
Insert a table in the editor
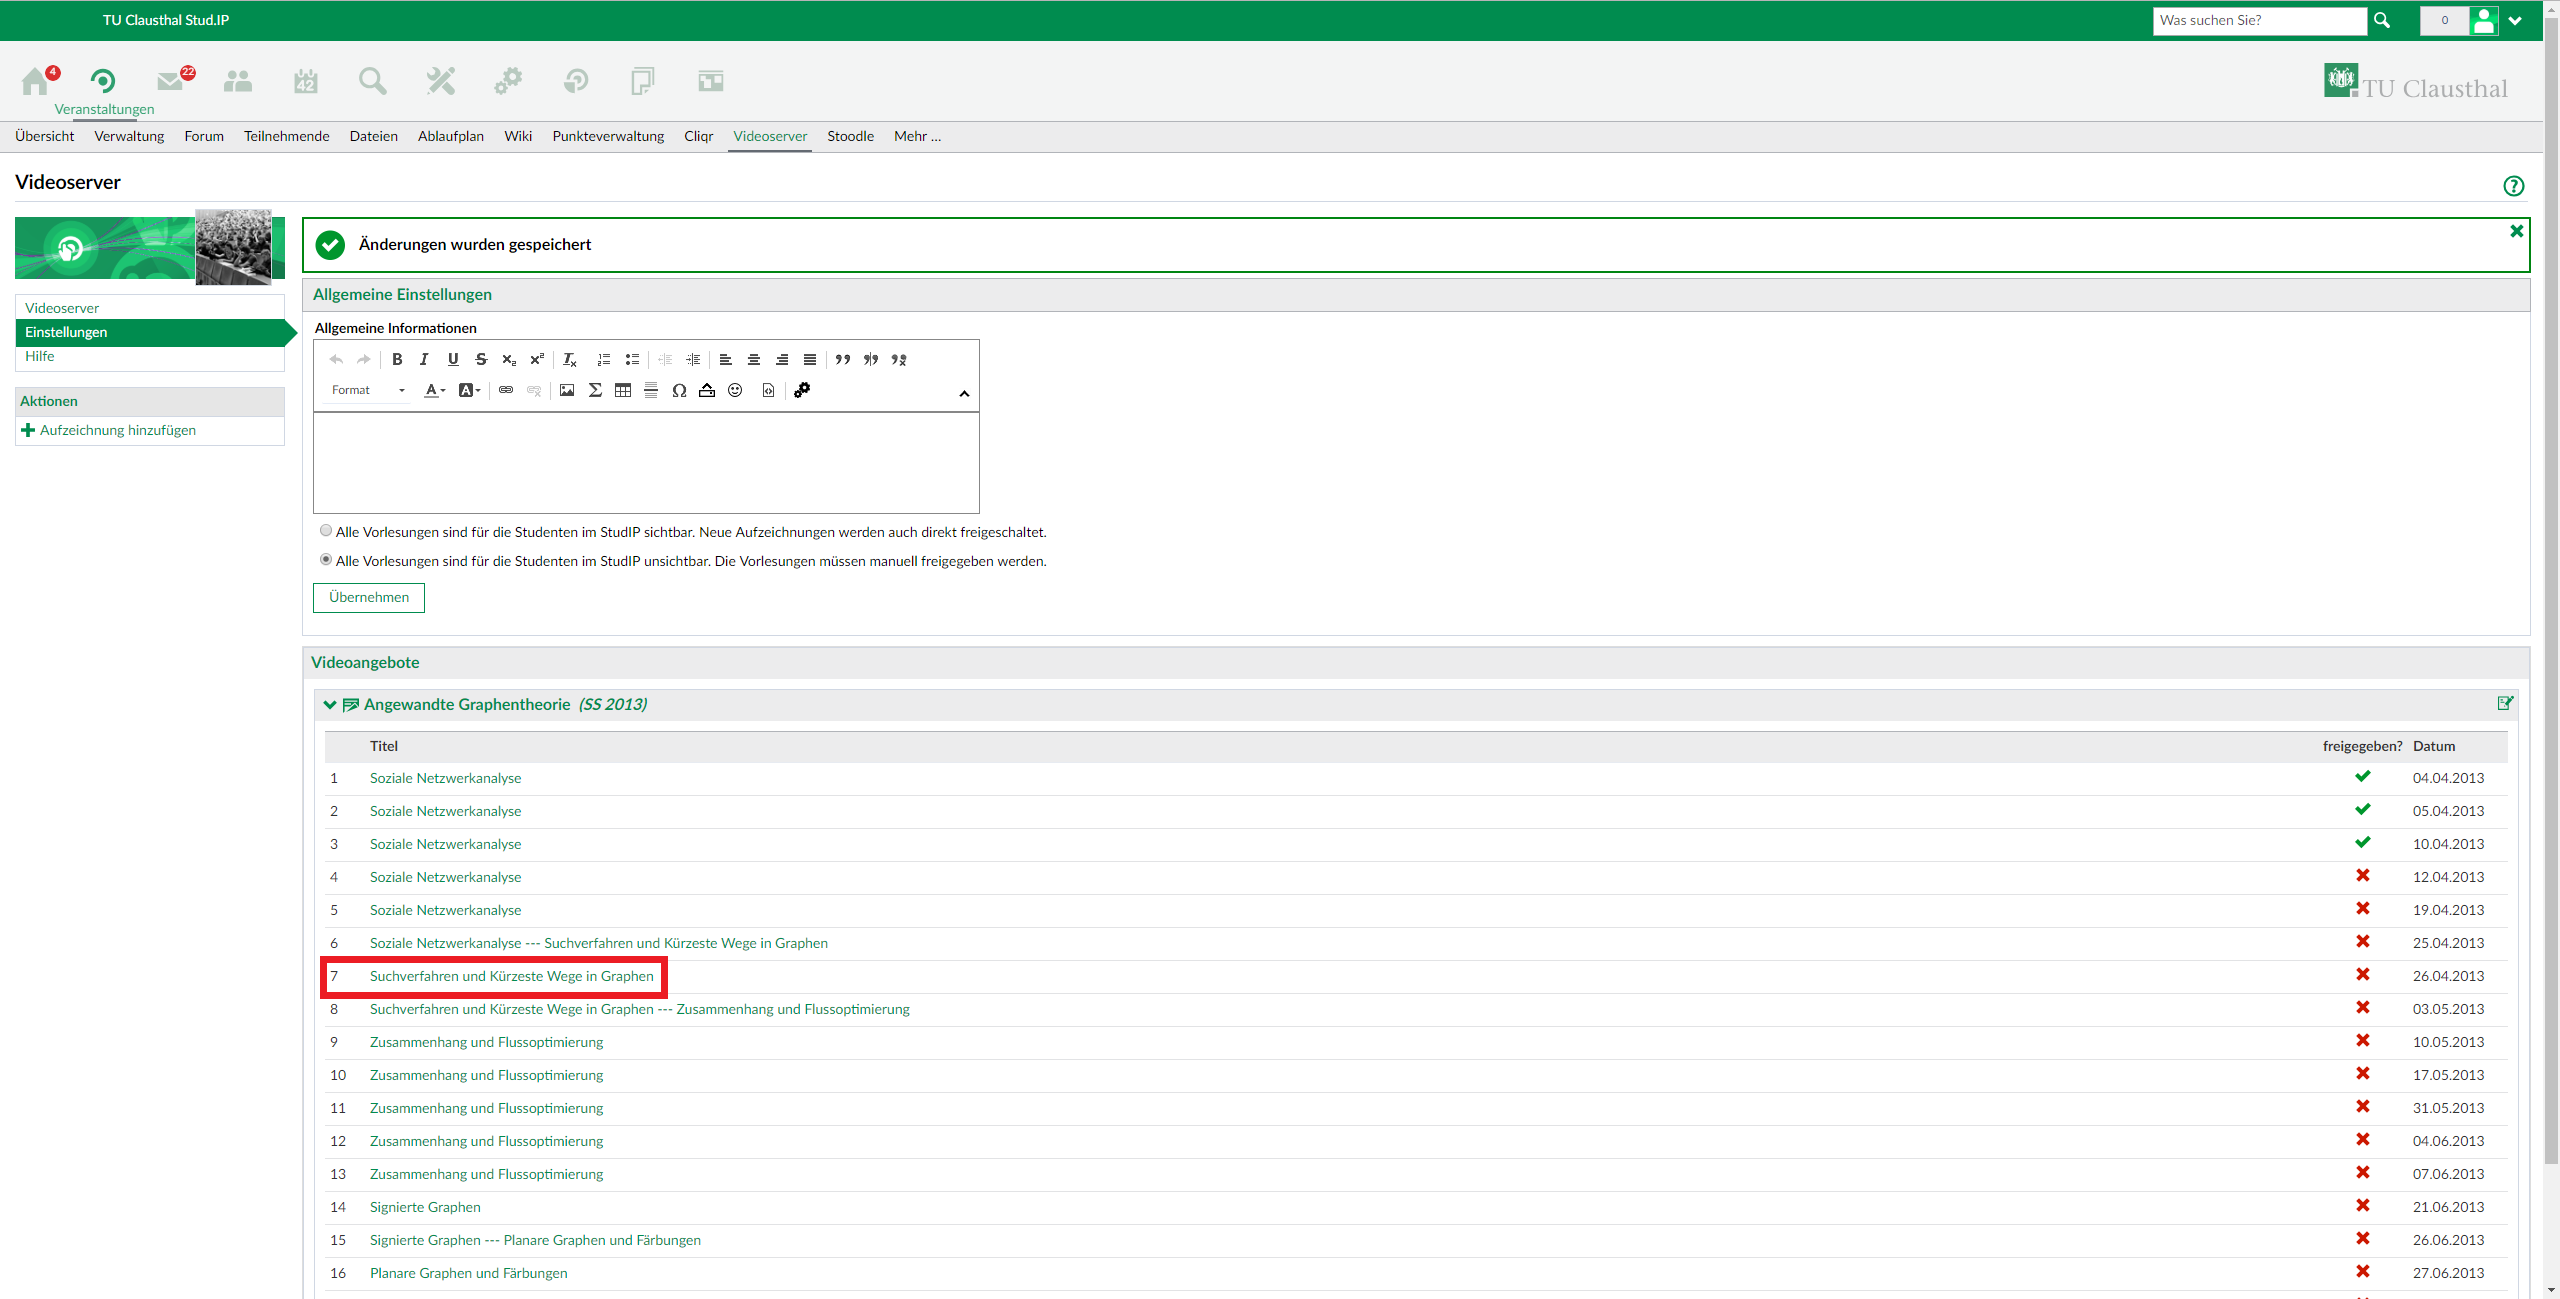(623, 390)
